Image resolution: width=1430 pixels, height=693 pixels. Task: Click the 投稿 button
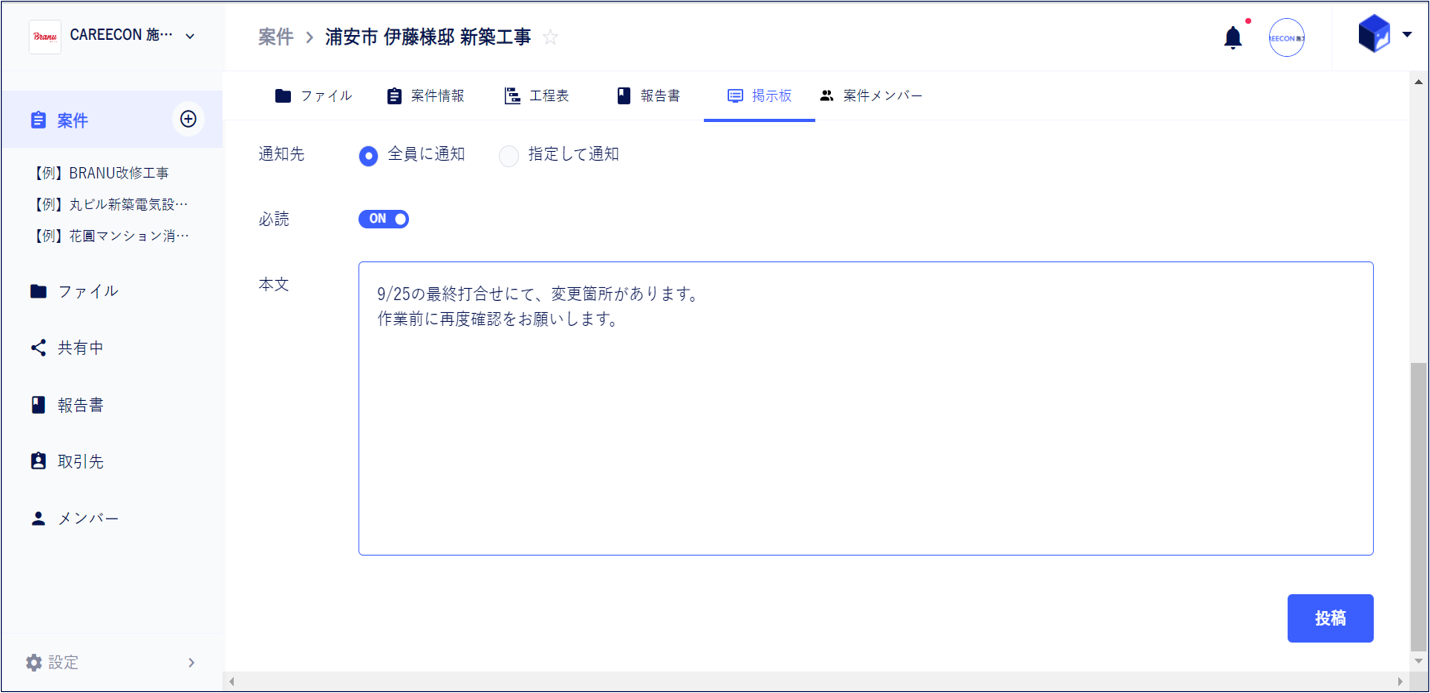1330,618
